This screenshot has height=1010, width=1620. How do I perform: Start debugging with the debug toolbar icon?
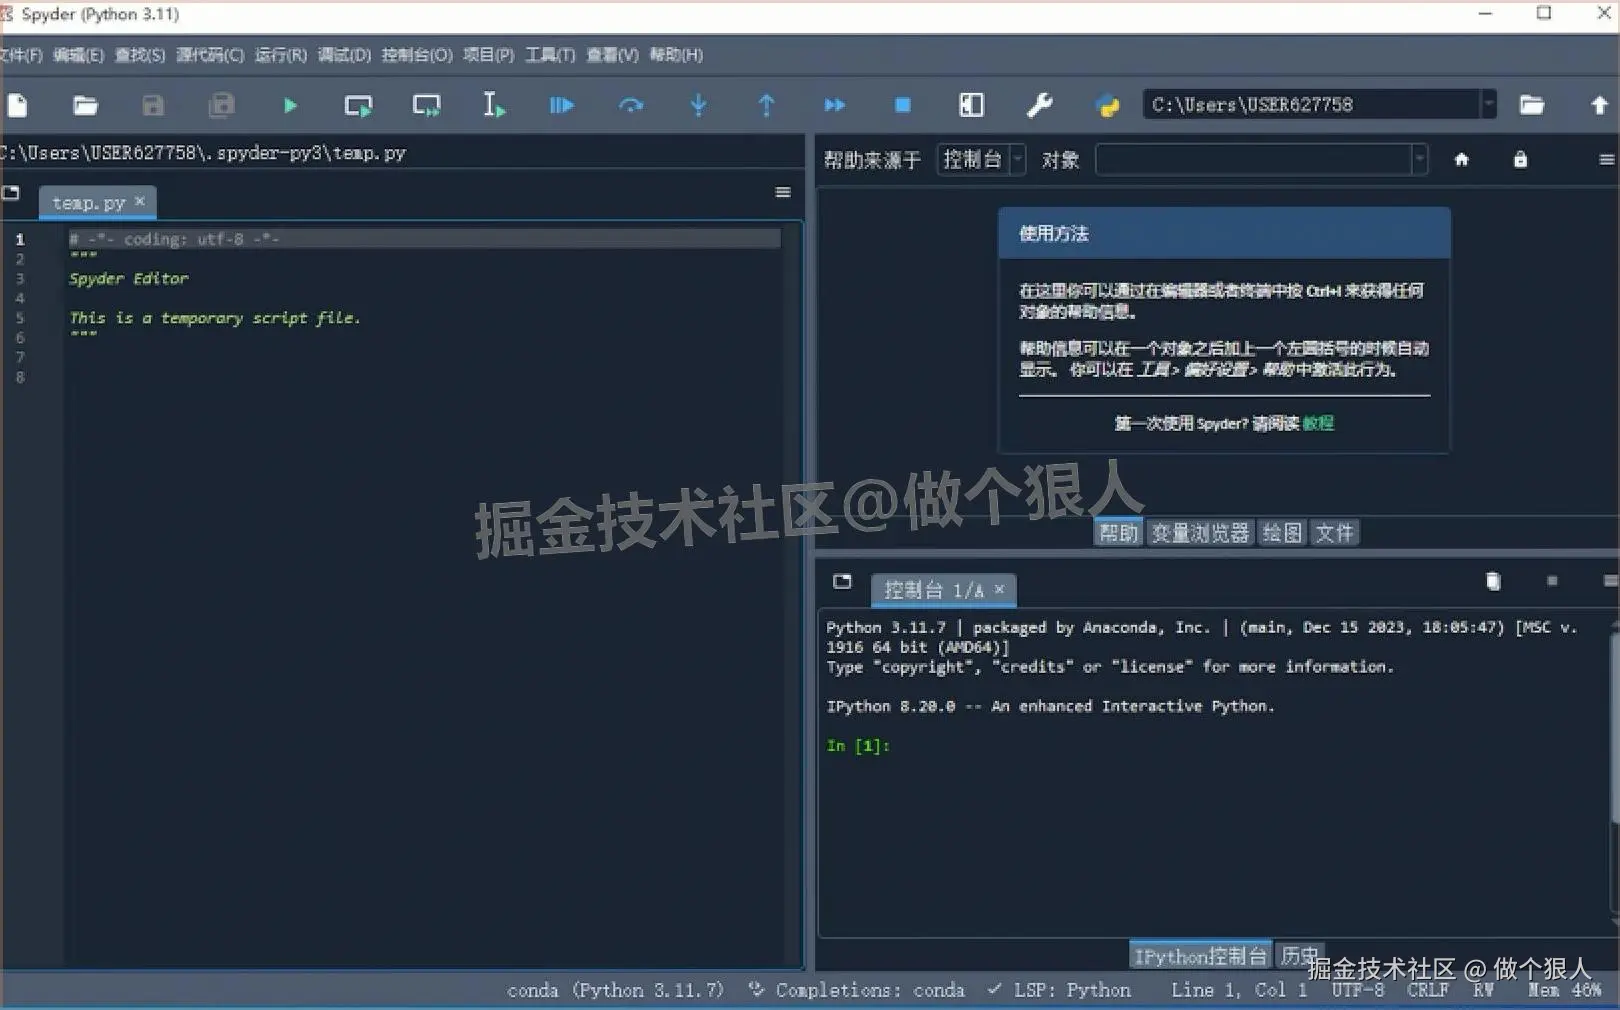point(561,104)
